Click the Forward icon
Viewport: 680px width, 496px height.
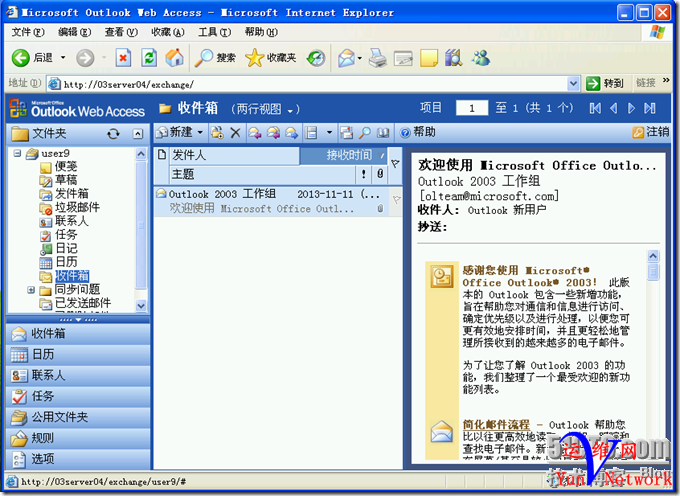(292, 133)
